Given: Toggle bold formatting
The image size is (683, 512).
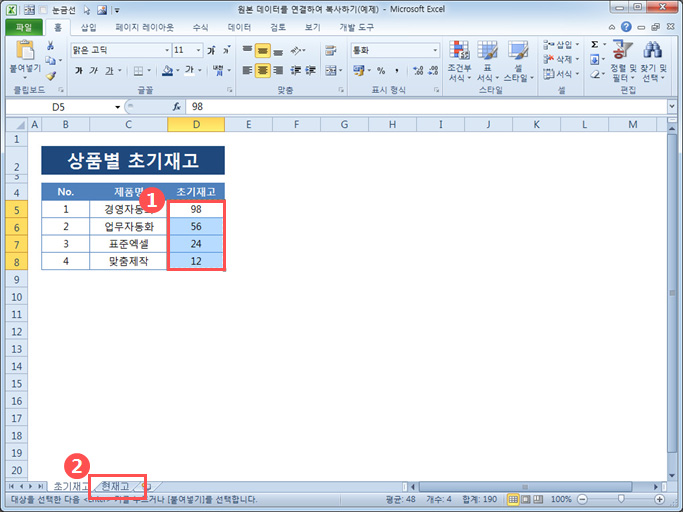Looking at the screenshot, I should pyautogui.click(x=79, y=70).
